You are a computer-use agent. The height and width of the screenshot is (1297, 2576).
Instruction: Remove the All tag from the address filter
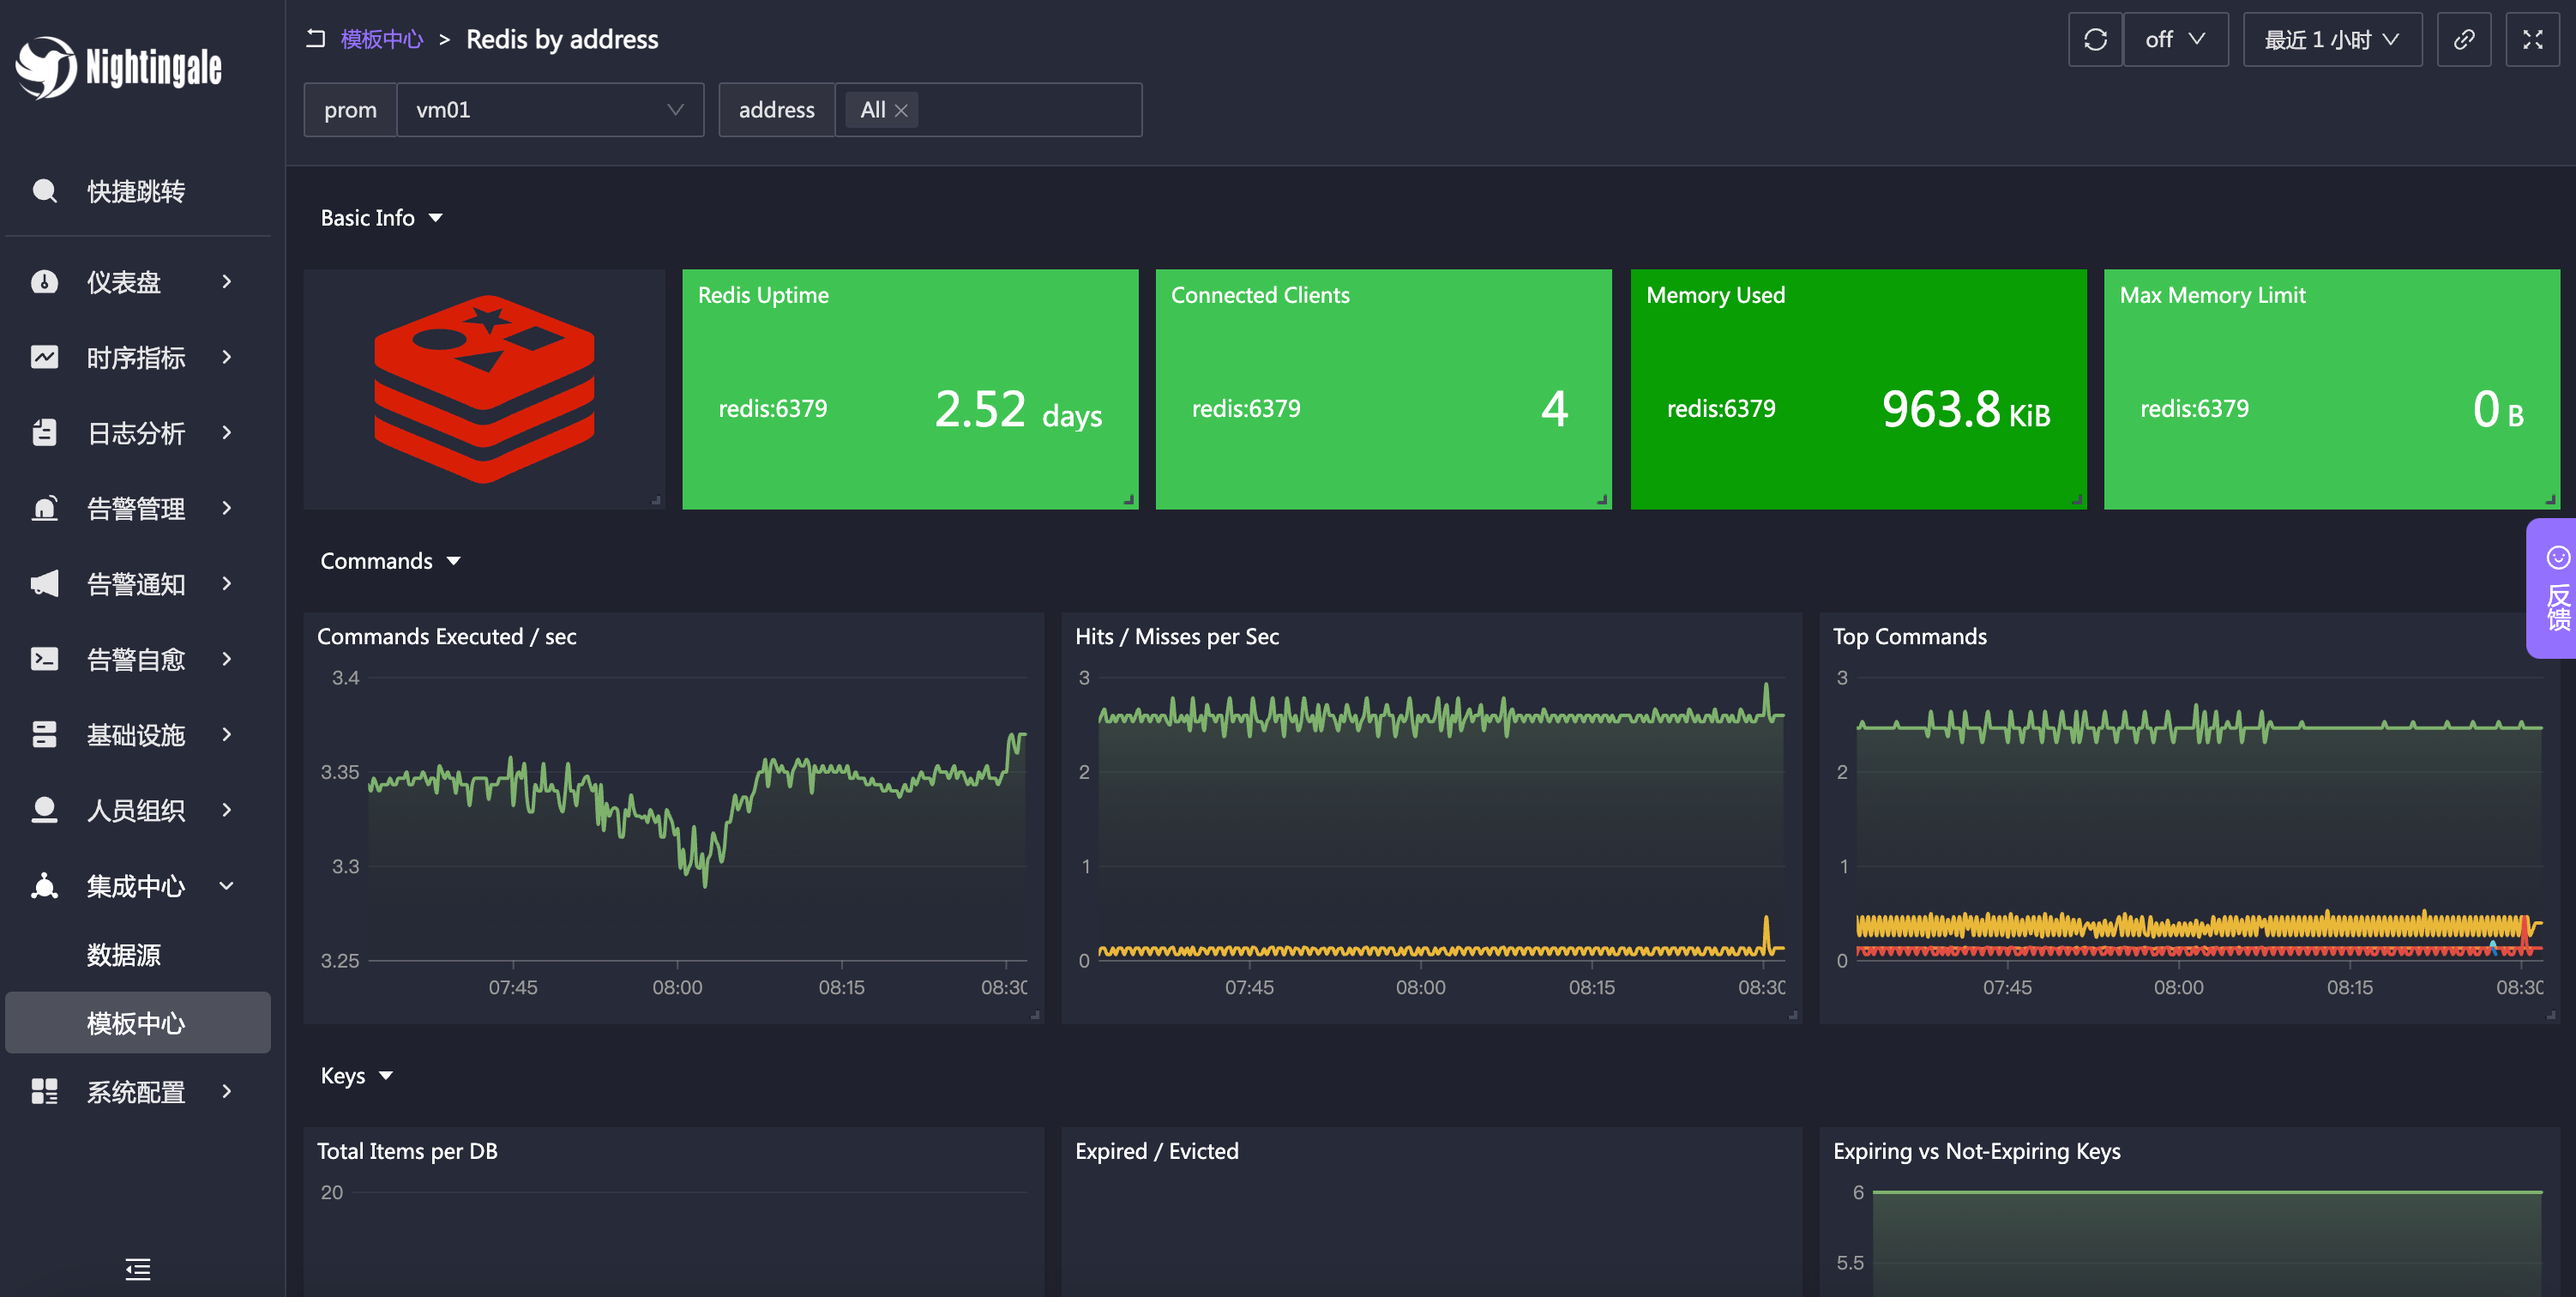[x=901, y=111]
